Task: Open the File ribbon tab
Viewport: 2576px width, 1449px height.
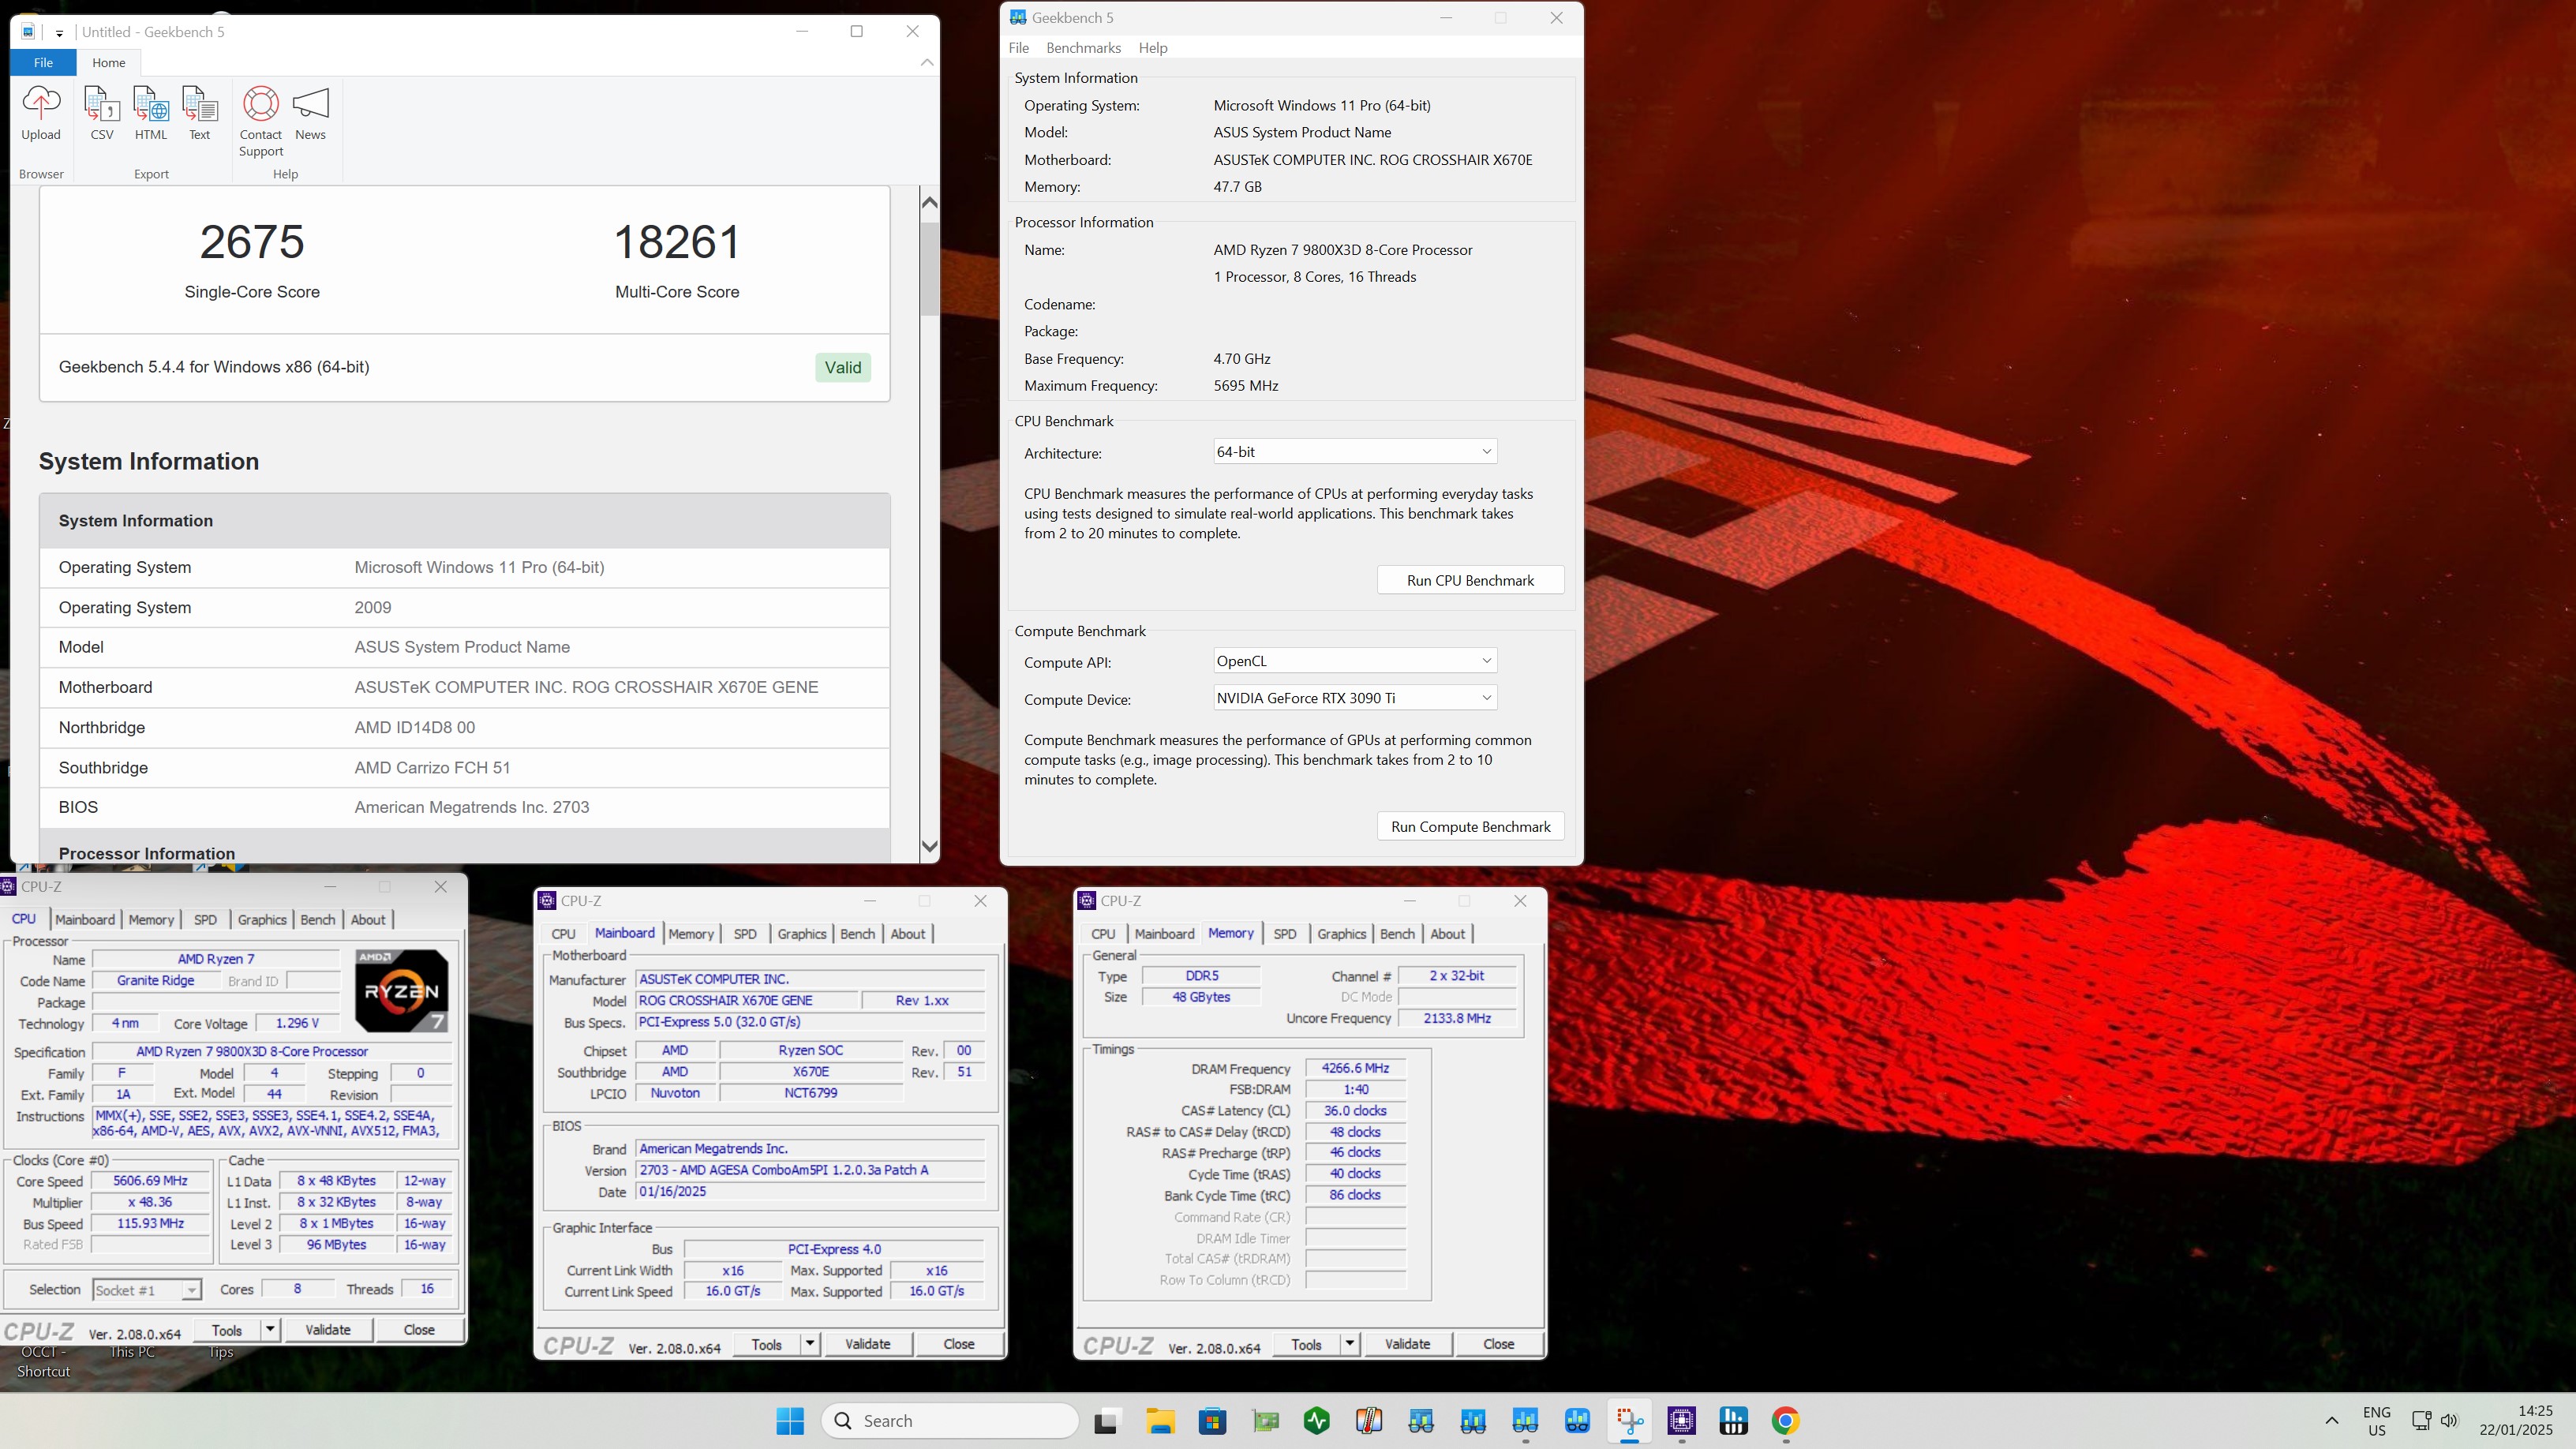Action: pos(43,62)
